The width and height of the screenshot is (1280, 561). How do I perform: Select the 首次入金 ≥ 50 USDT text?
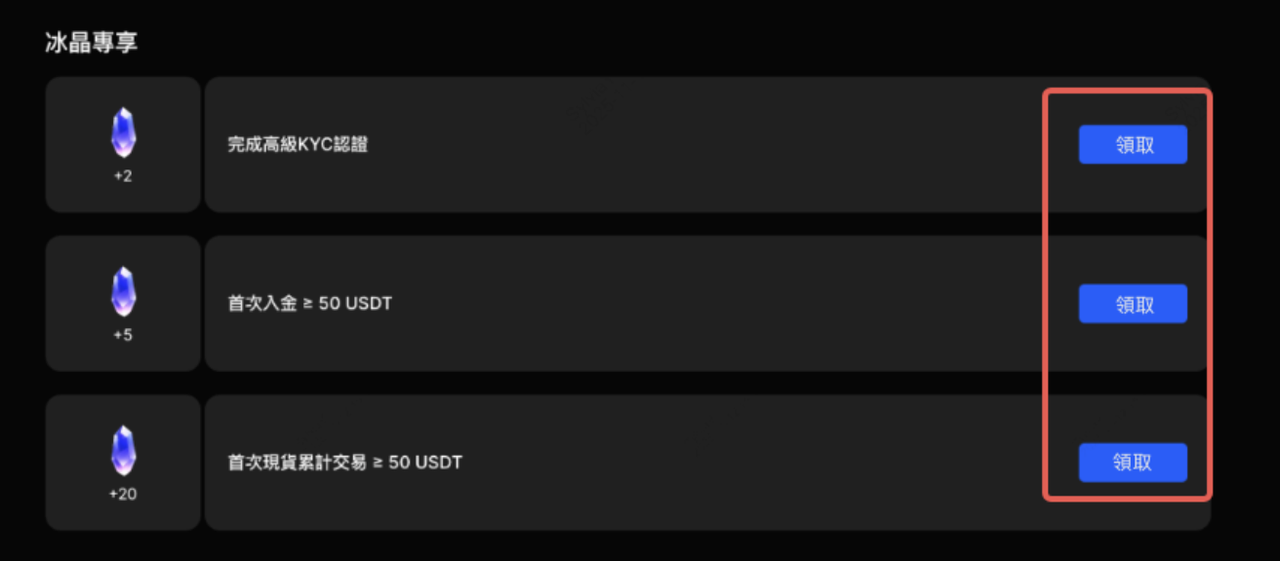coord(310,303)
